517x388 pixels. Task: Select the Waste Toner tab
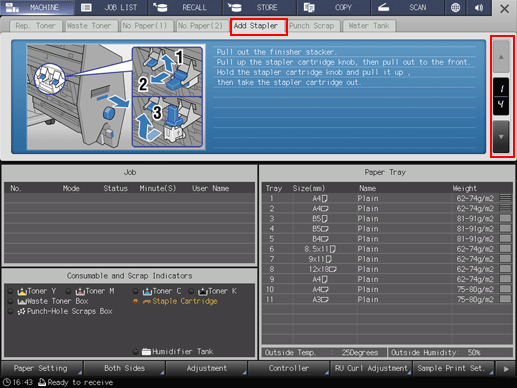point(91,26)
